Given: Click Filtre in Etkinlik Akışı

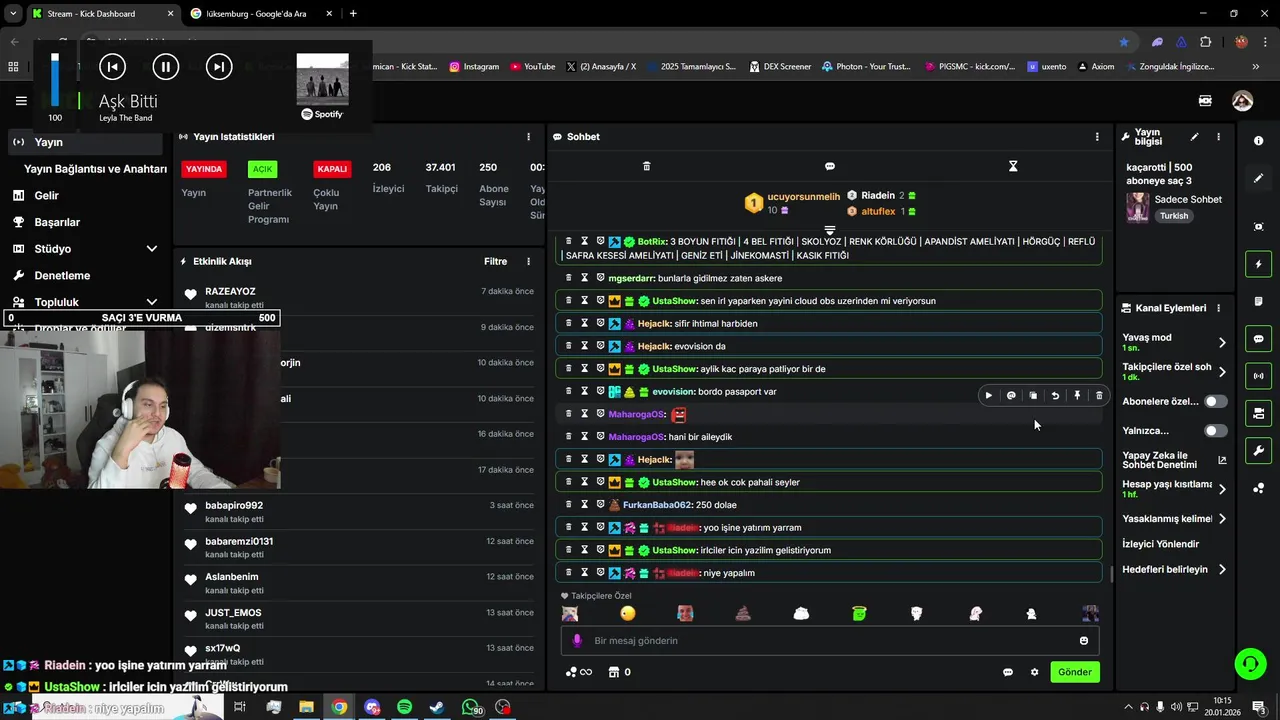Looking at the screenshot, I should coord(495,262).
